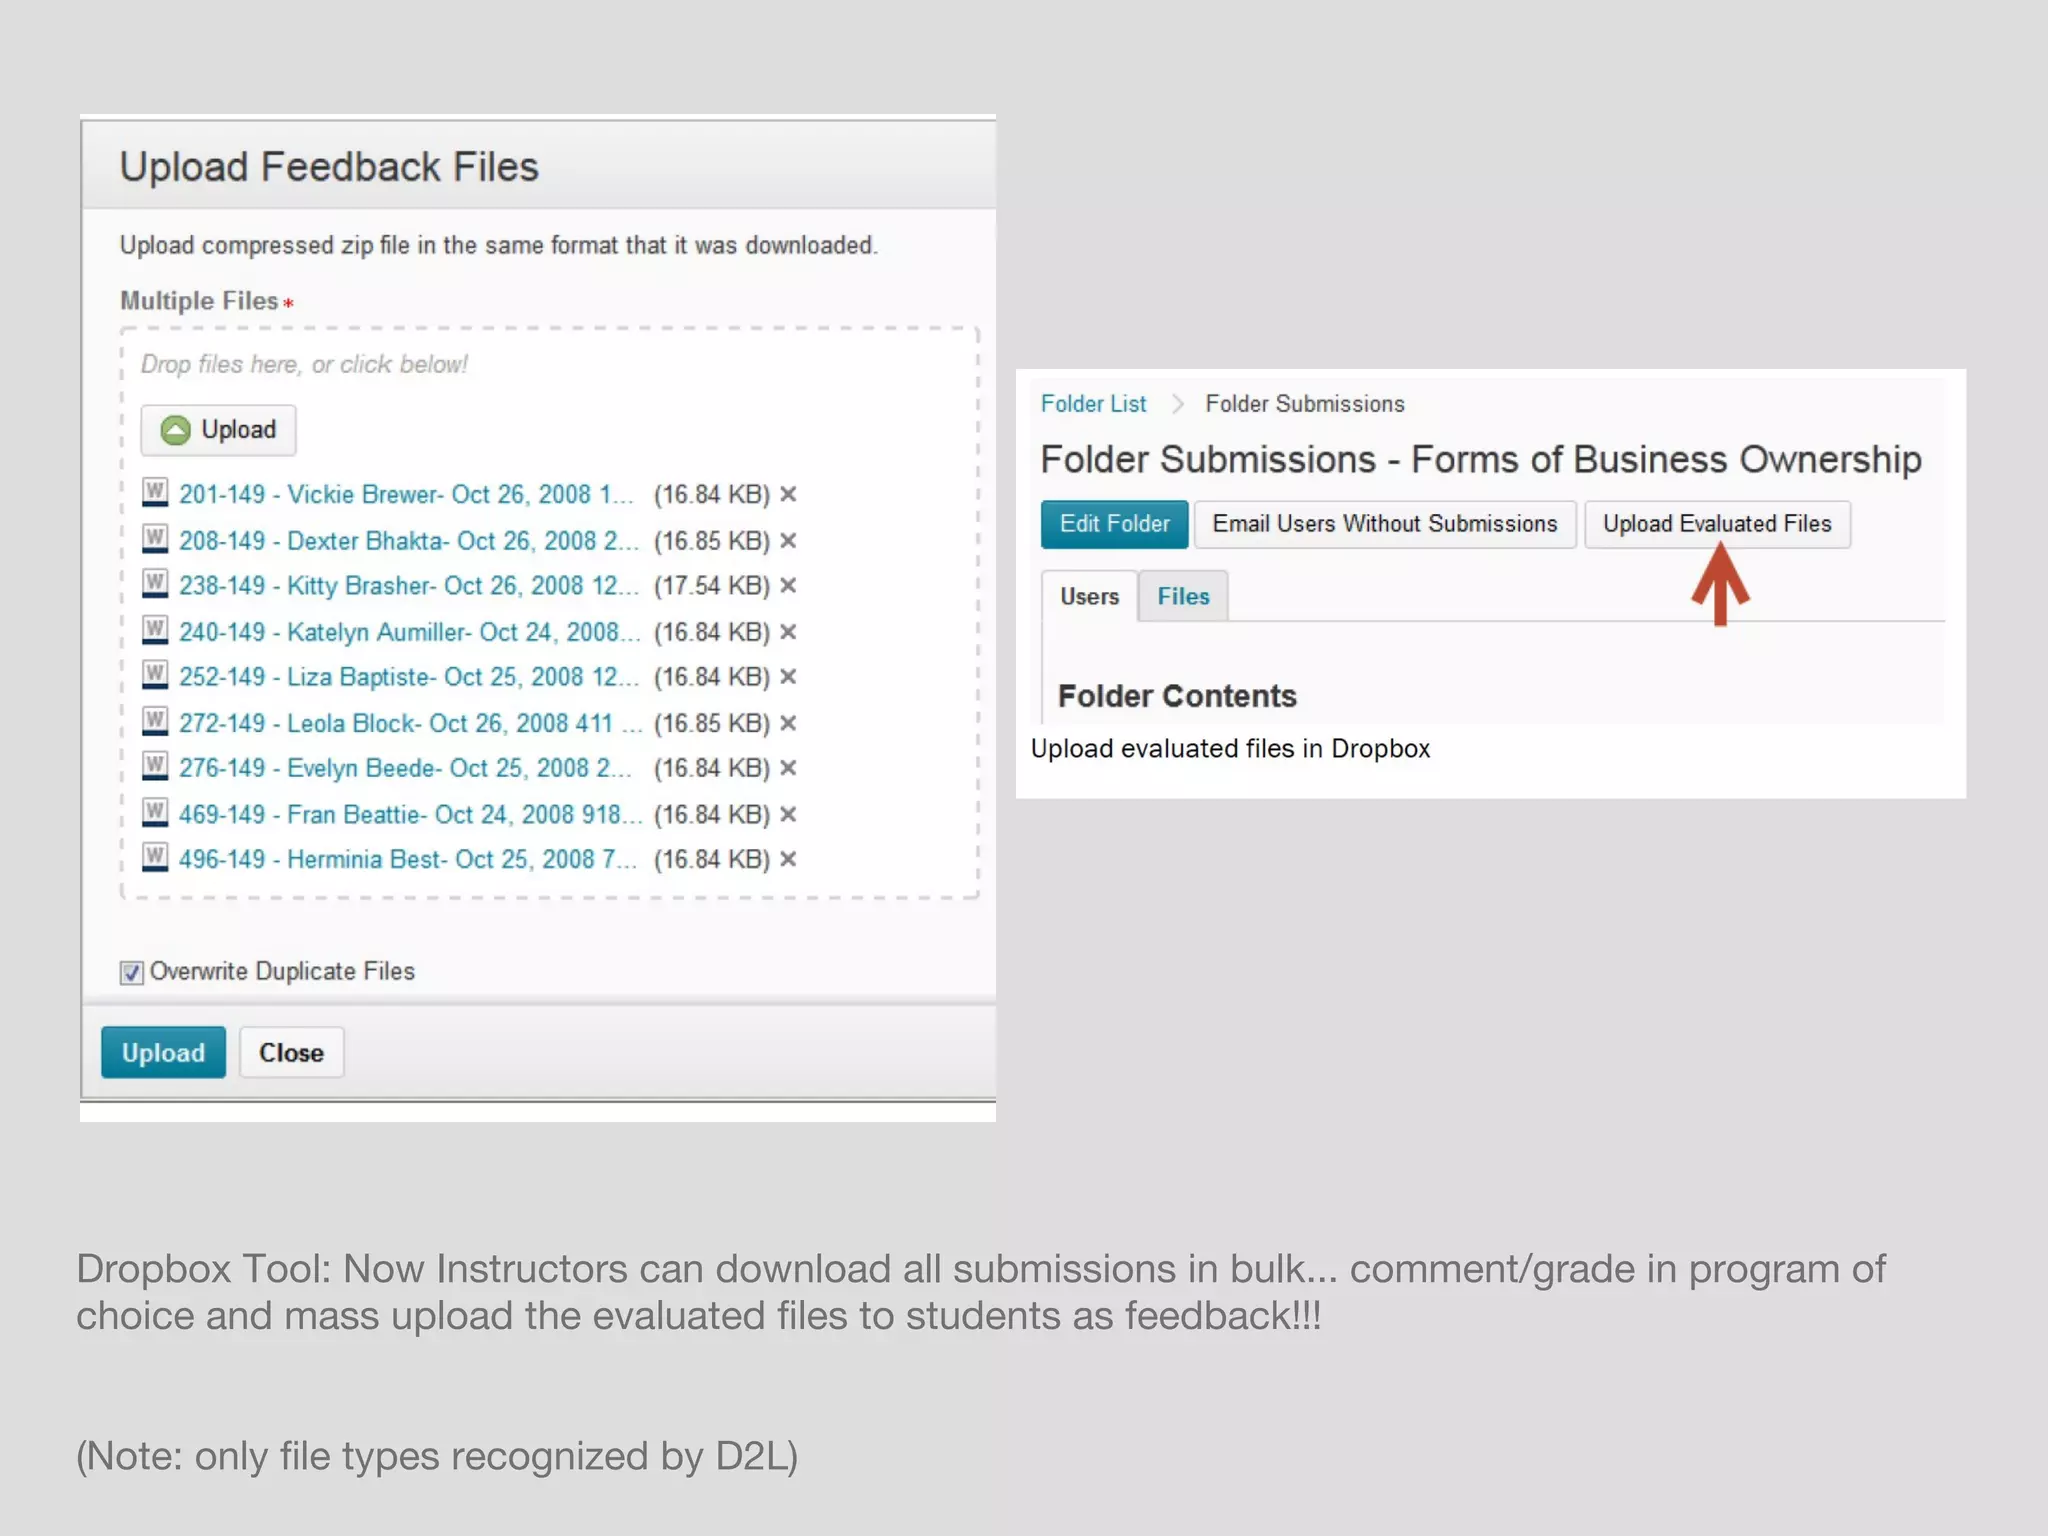This screenshot has width=2048, height=1536.
Task: Remove Katelyn Aumiller file via X icon
Action: coord(788,632)
